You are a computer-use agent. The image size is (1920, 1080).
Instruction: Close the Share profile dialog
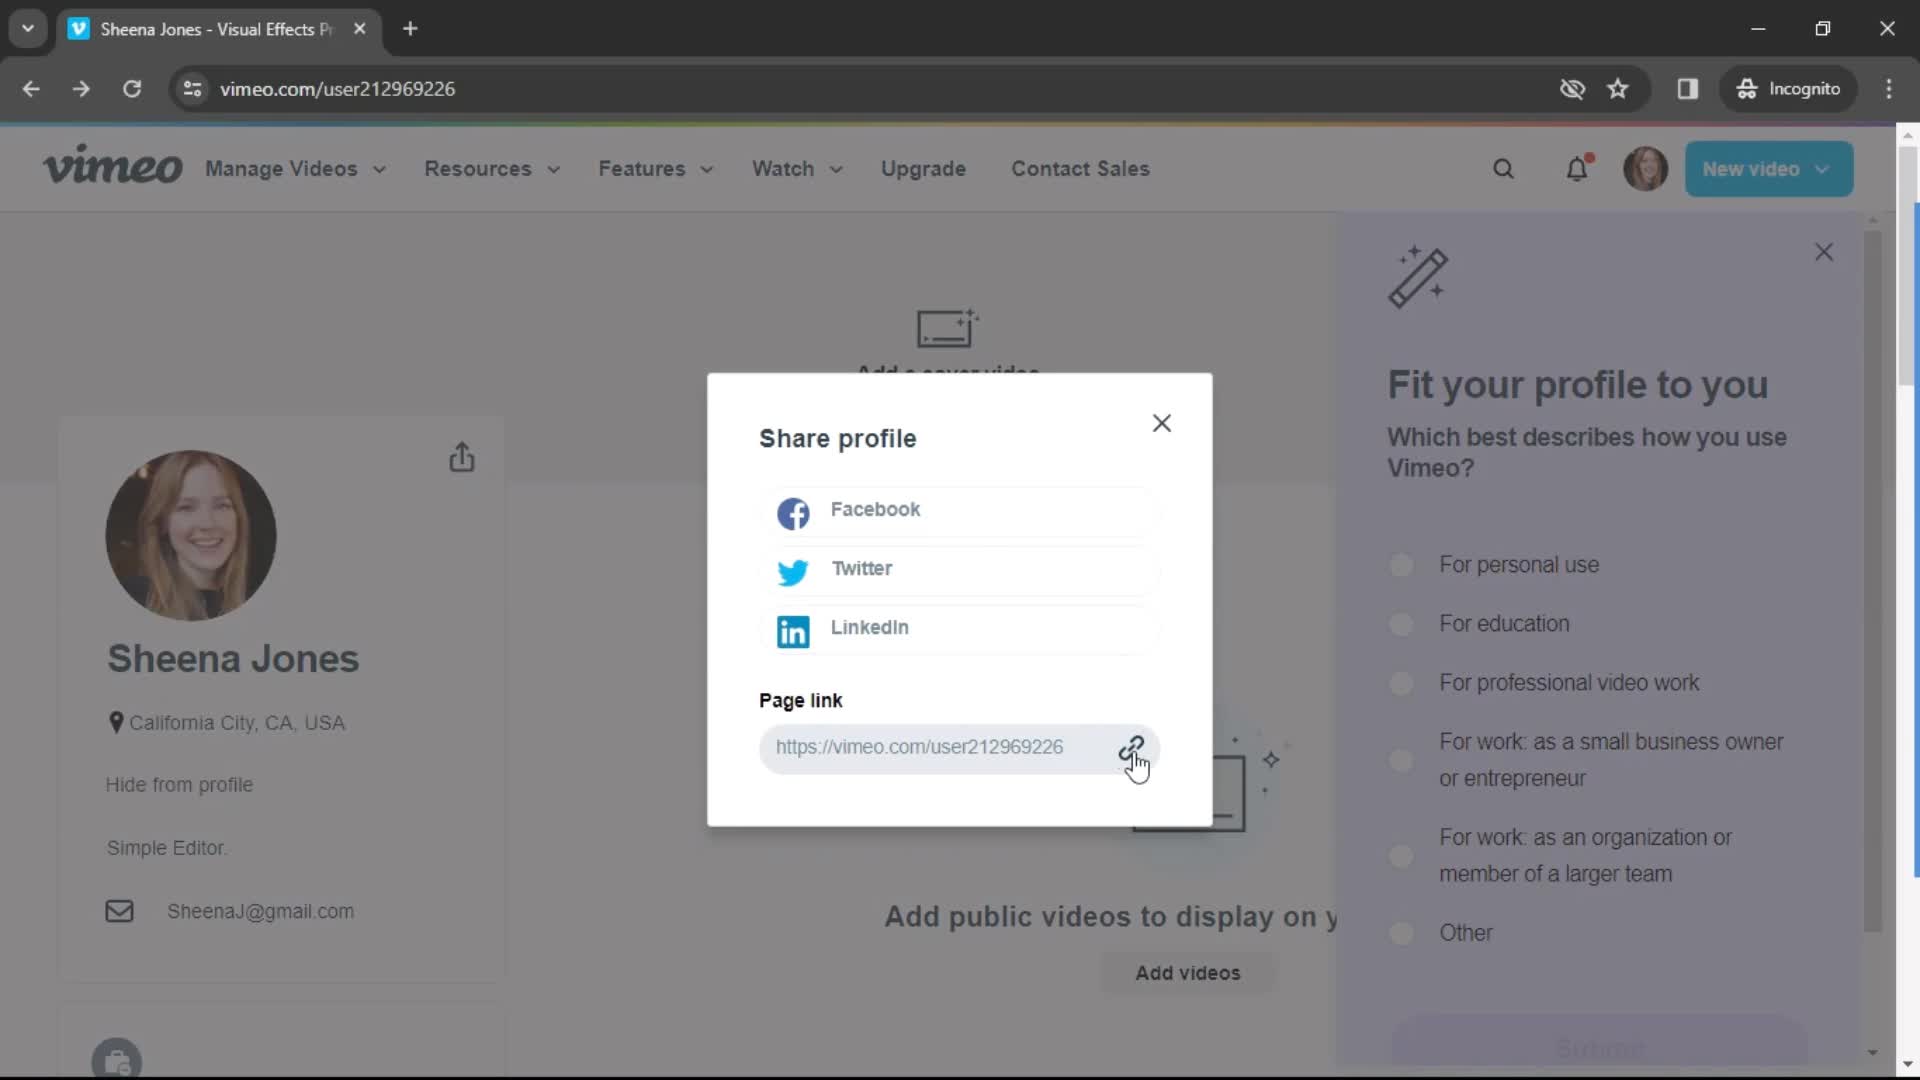(1161, 423)
